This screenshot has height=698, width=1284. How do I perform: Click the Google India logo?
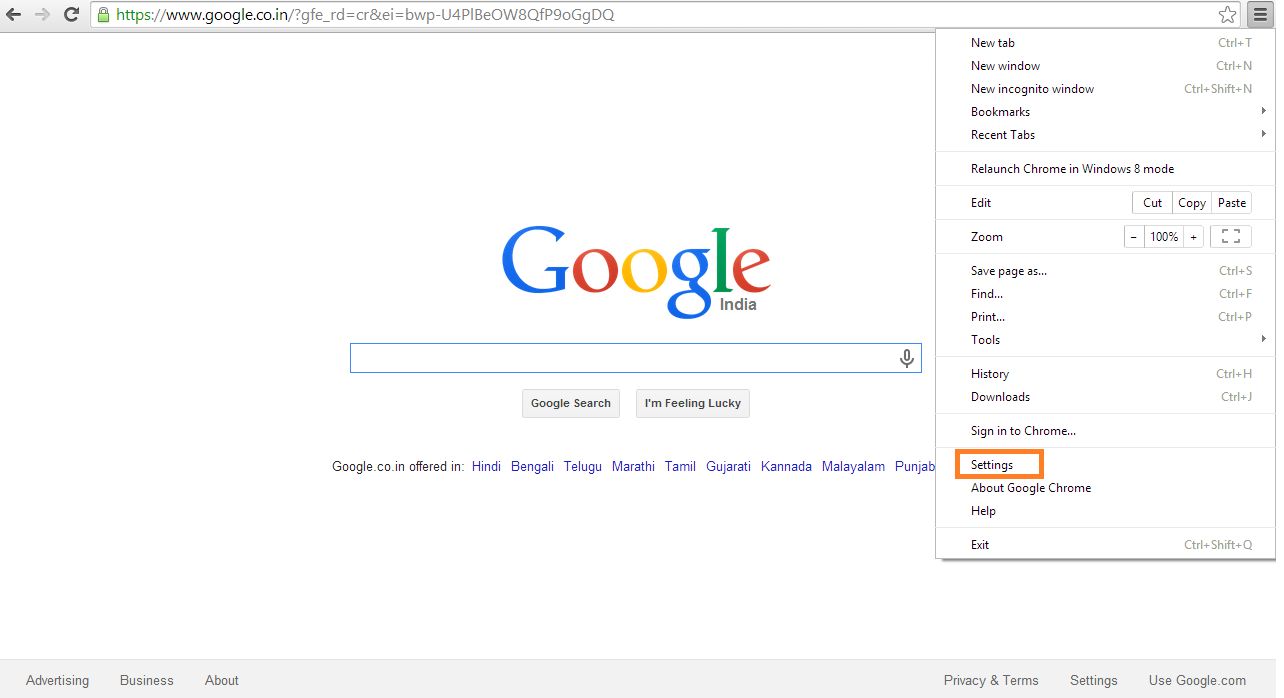(x=636, y=271)
